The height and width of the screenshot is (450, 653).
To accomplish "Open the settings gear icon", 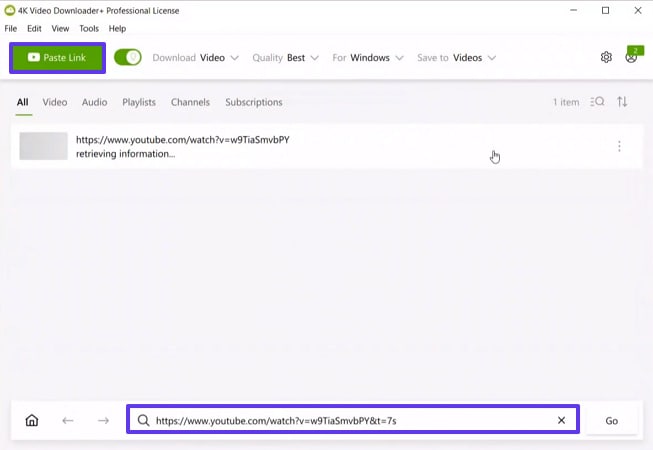I will [606, 57].
